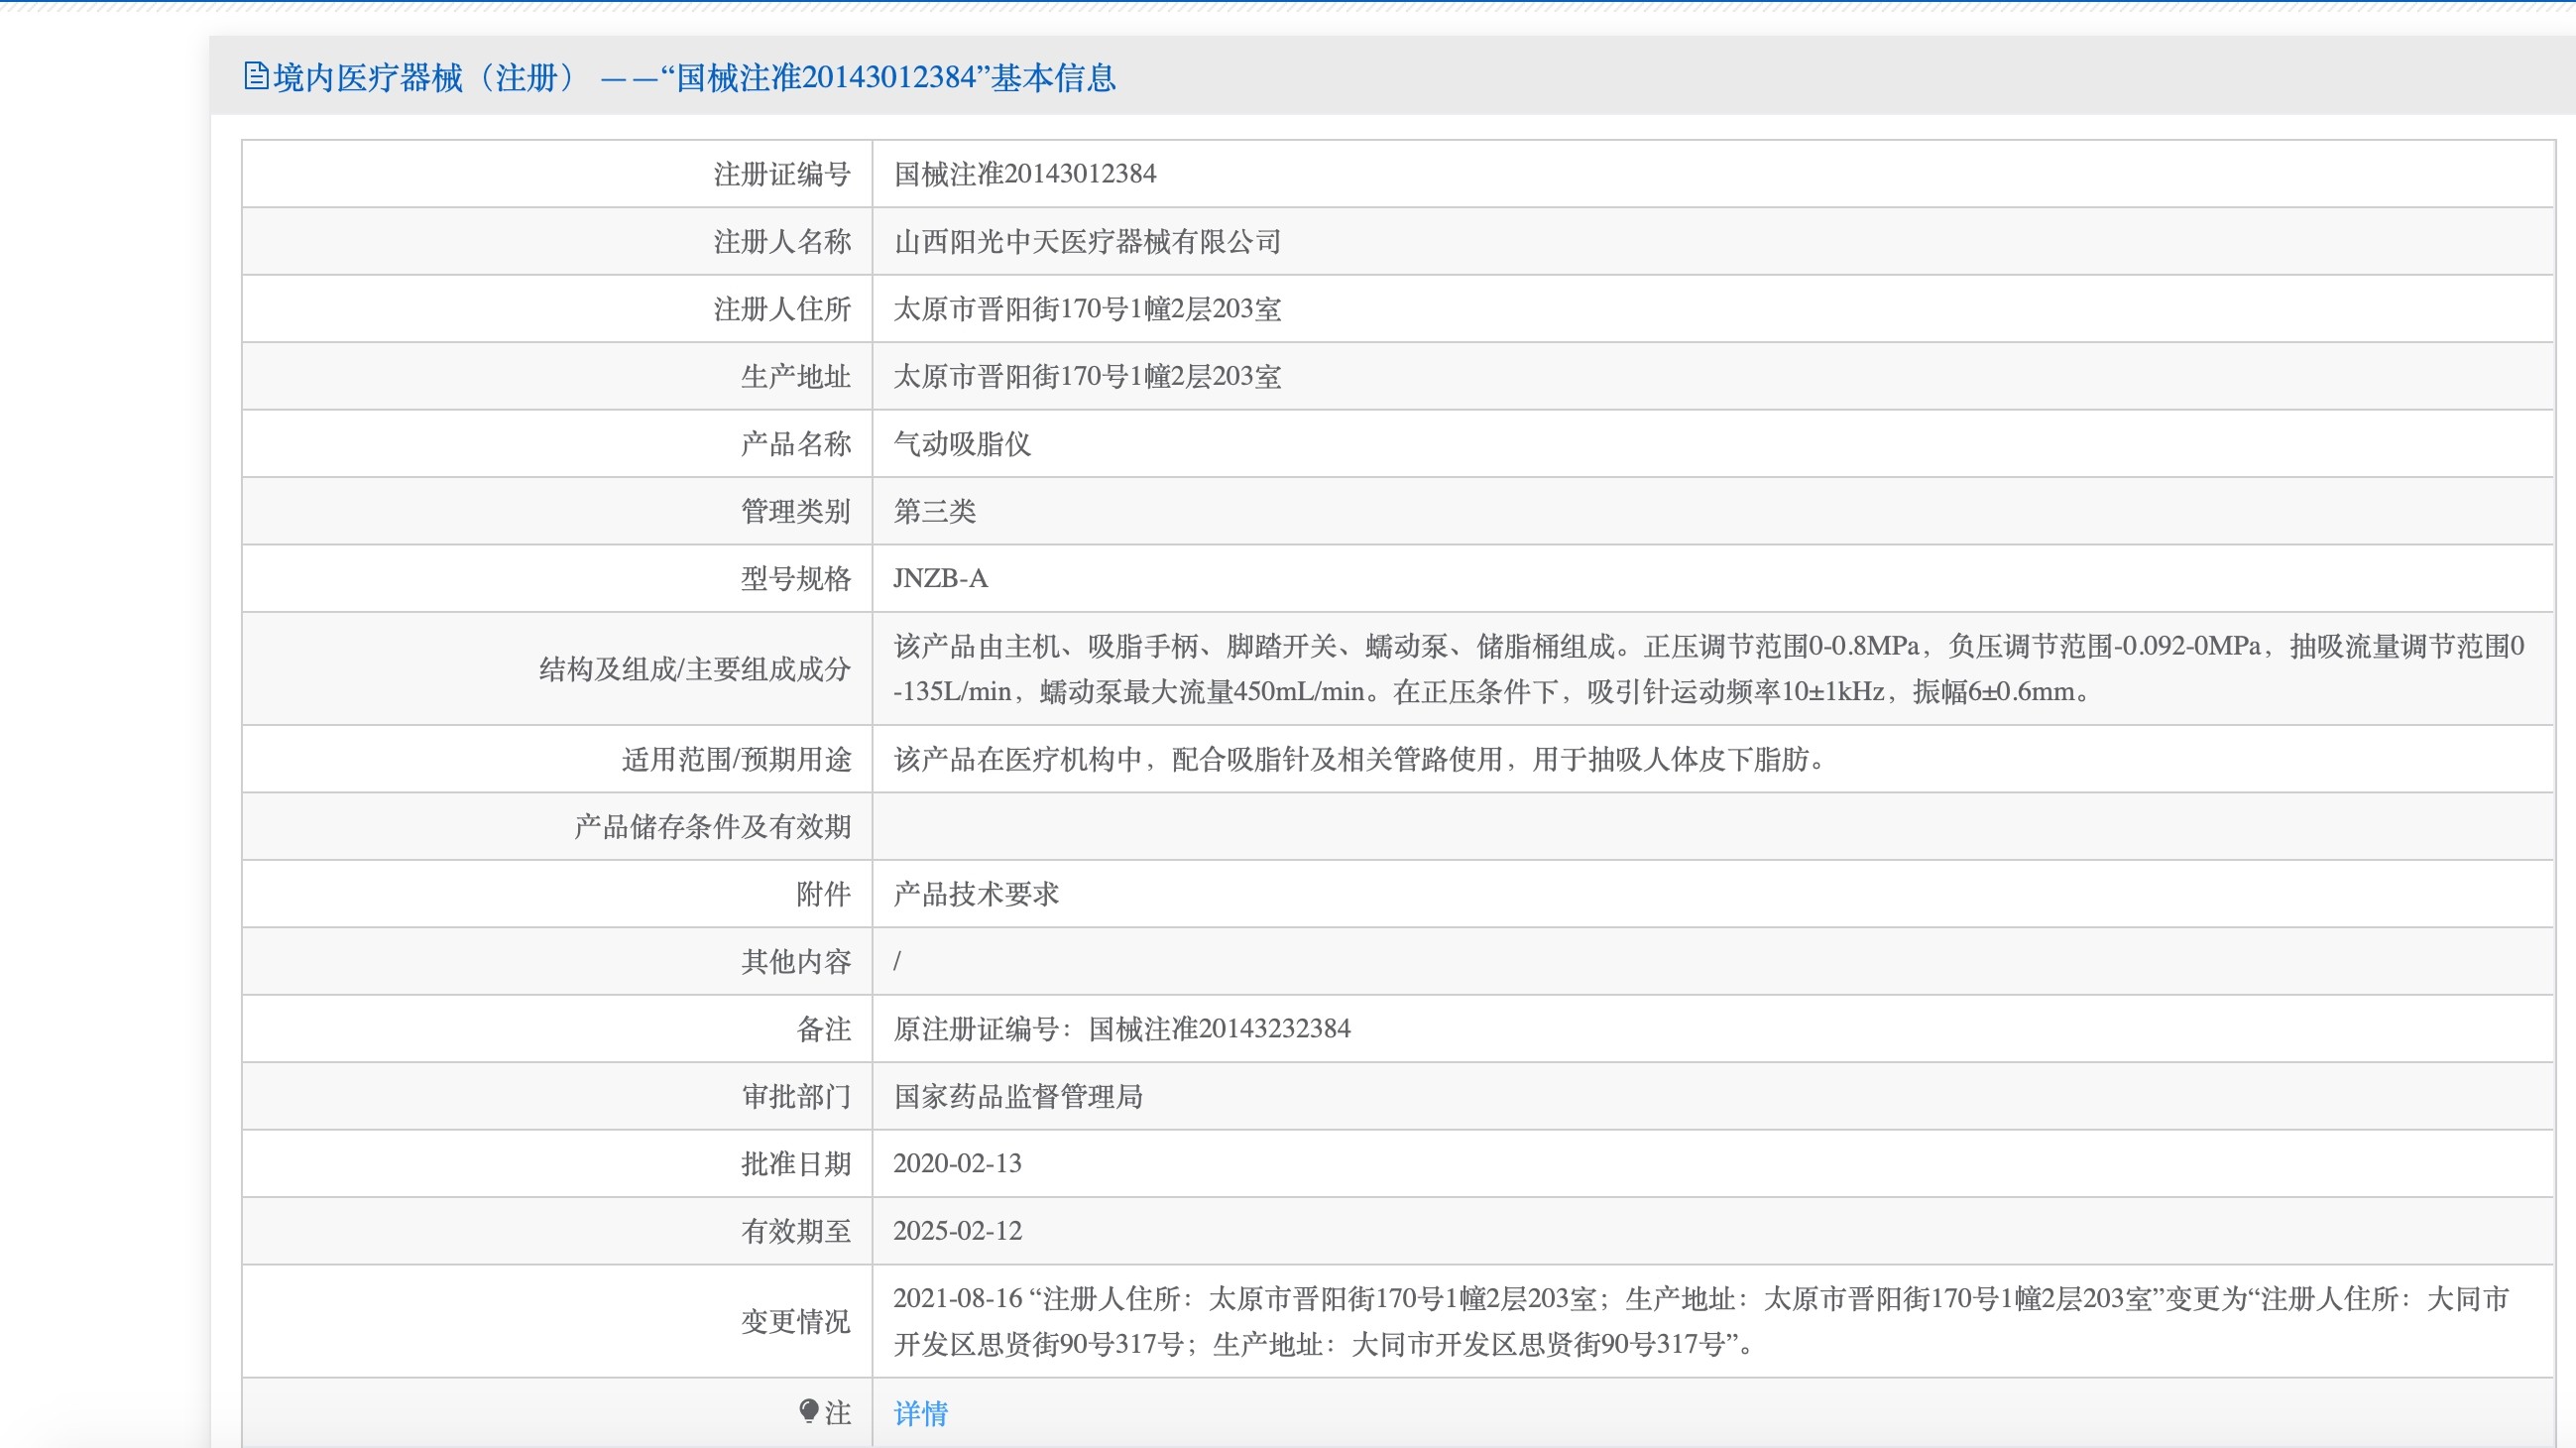This screenshot has height=1448, width=2576.
Task: Click the heading 境内医疗器械（注册）基本信息
Action: click(x=694, y=77)
